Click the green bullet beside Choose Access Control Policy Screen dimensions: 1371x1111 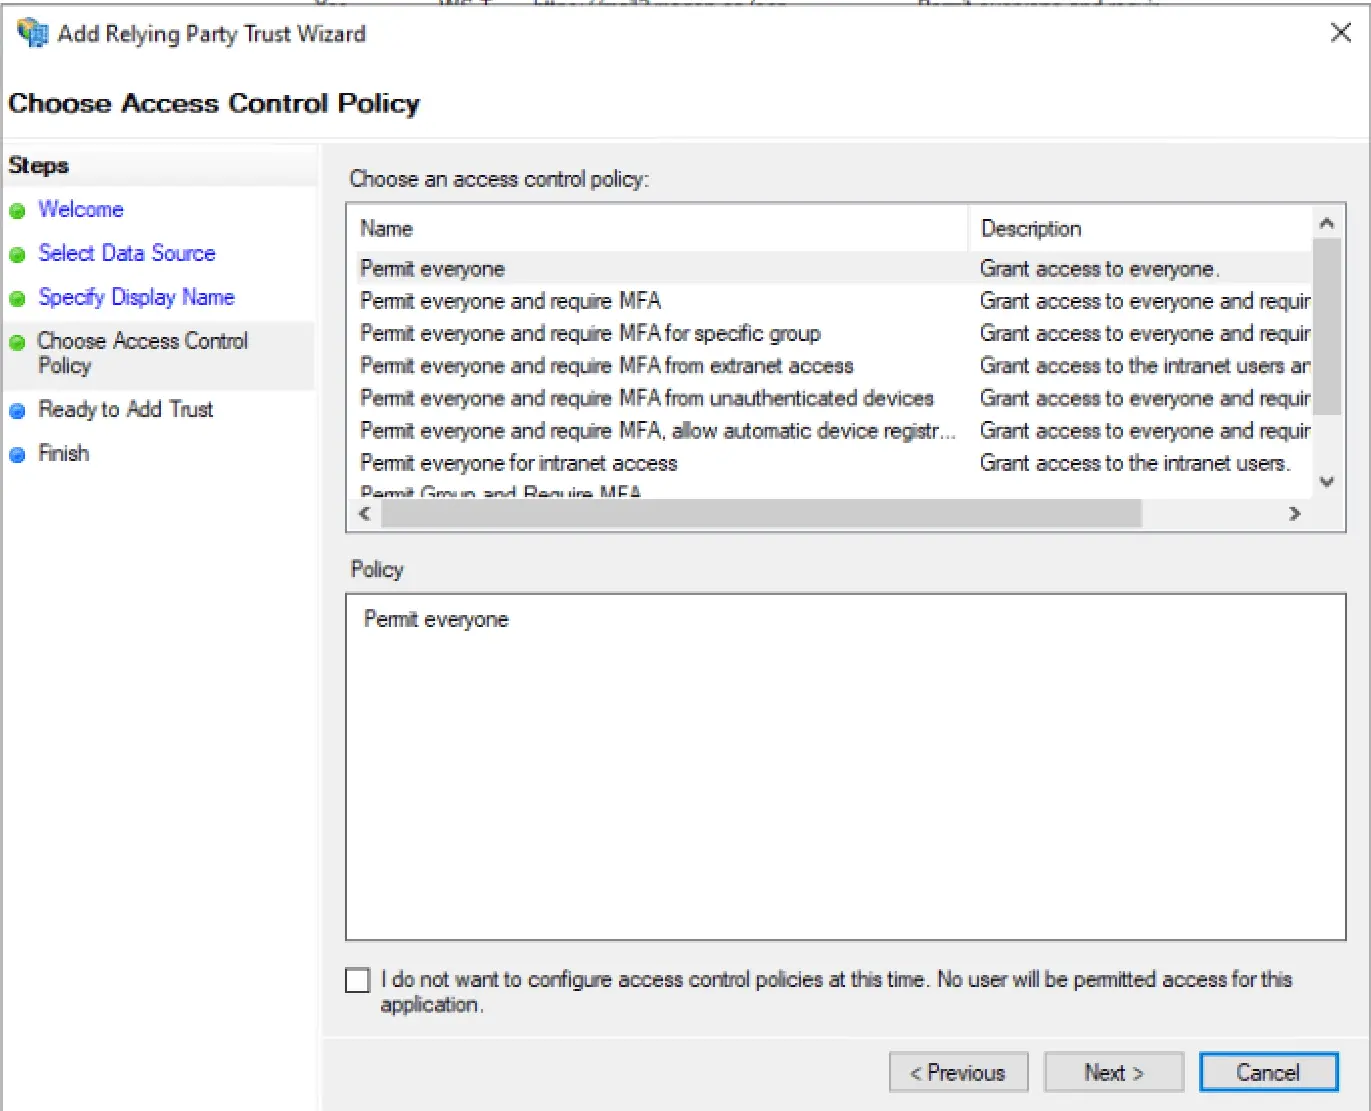pos(17,343)
